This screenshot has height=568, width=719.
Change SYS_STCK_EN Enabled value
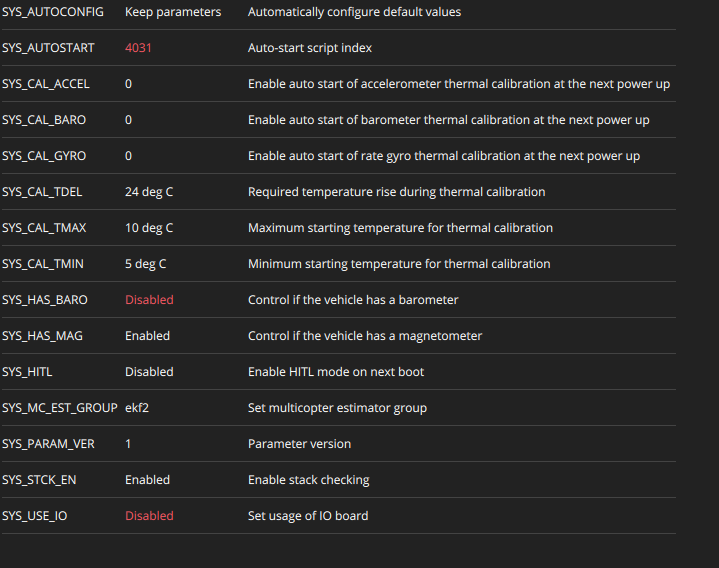point(147,480)
